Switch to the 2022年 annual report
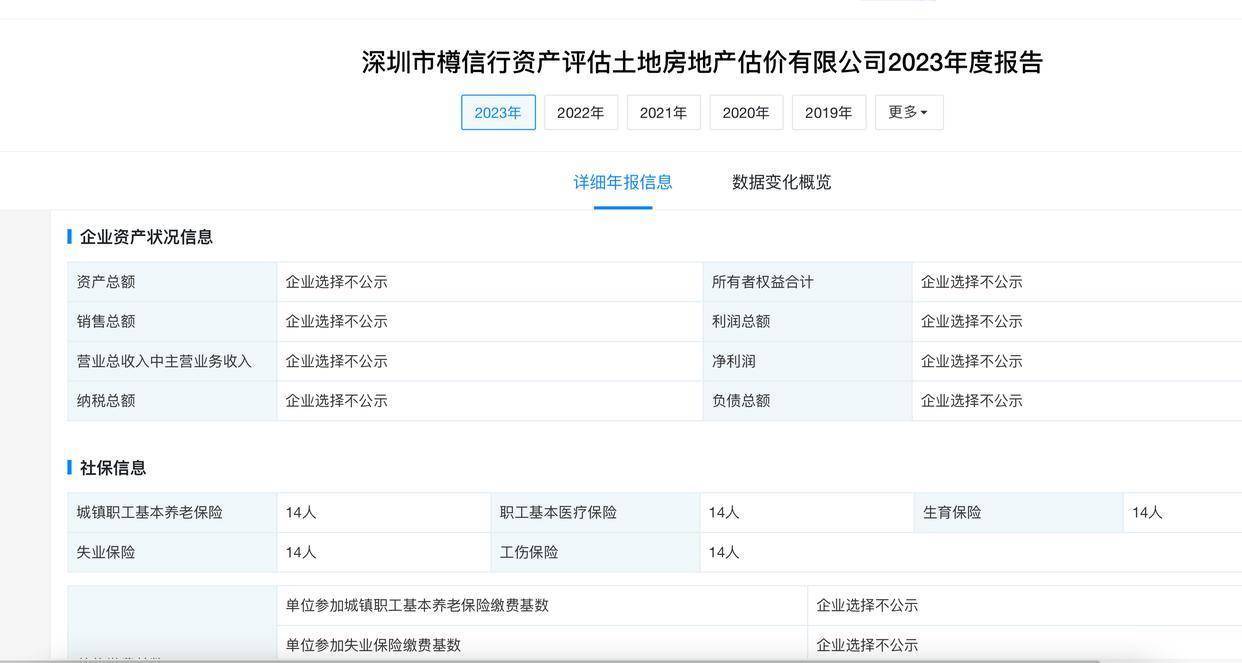The image size is (1242, 663). (580, 113)
